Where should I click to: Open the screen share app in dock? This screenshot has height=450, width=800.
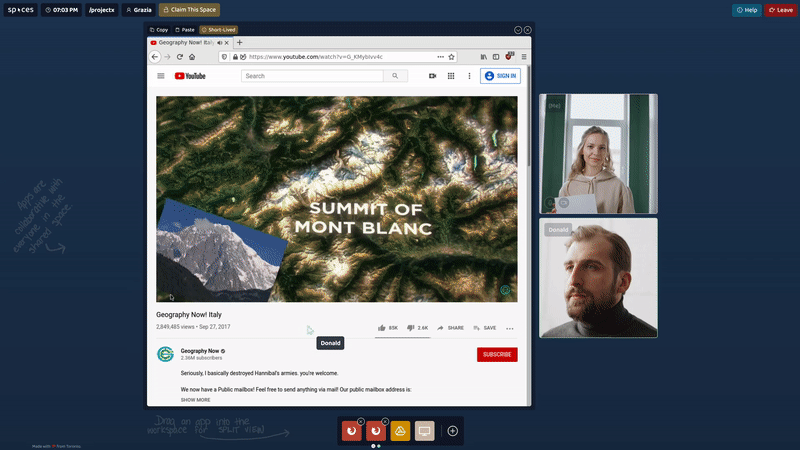click(x=424, y=431)
